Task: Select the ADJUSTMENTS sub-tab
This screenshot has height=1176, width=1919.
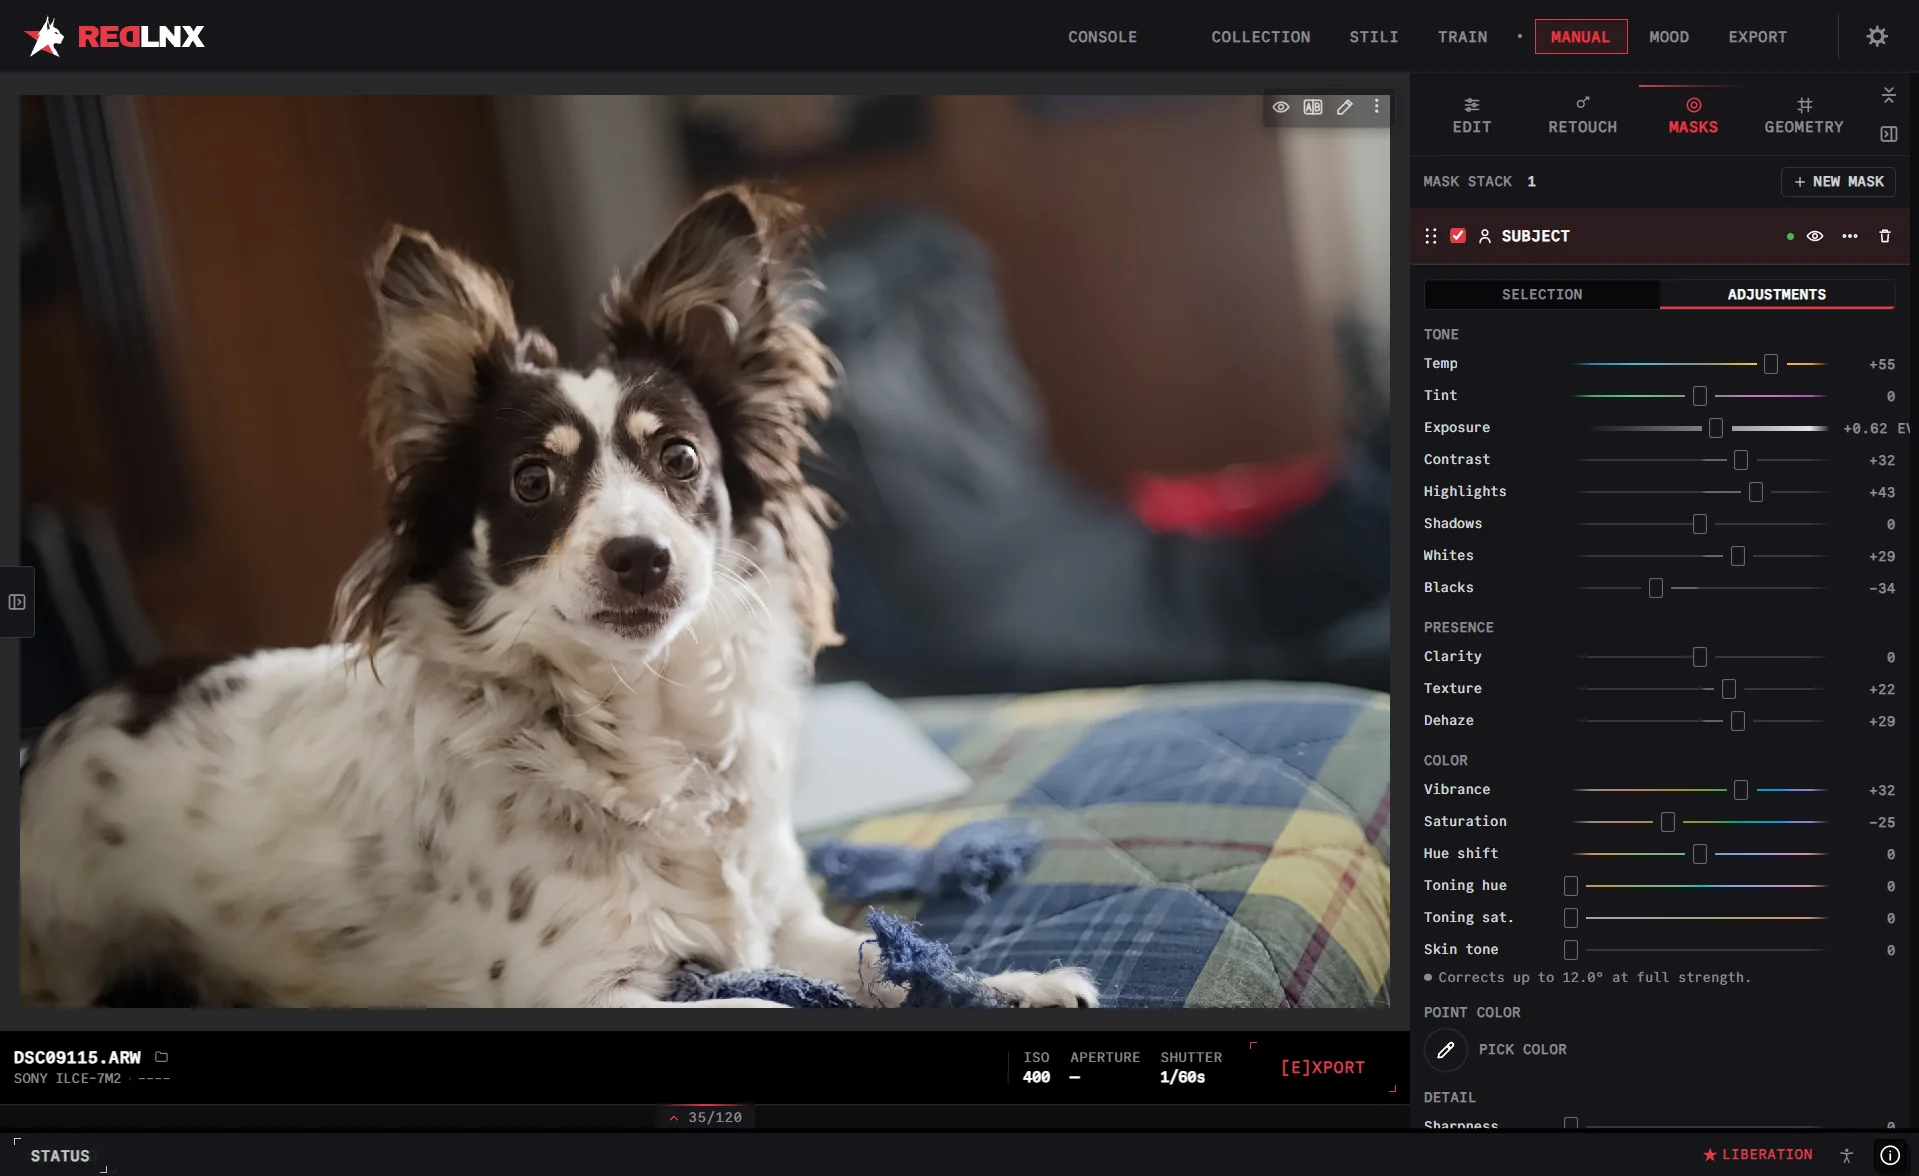Action: coord(1777,295)
